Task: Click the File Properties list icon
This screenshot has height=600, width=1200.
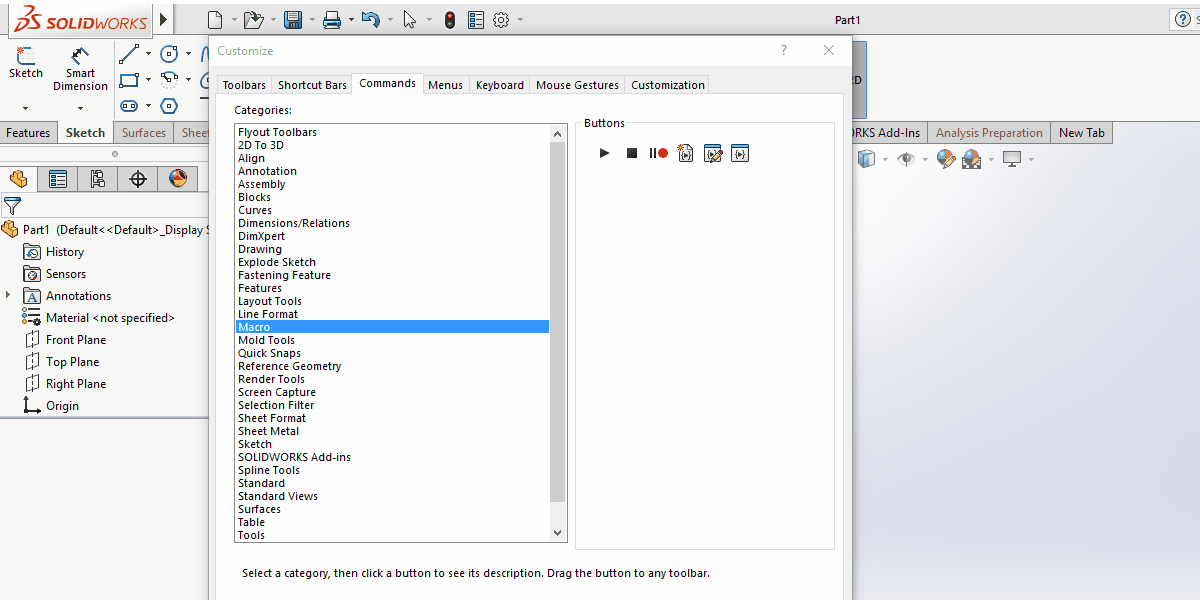Action: (475, 20)
